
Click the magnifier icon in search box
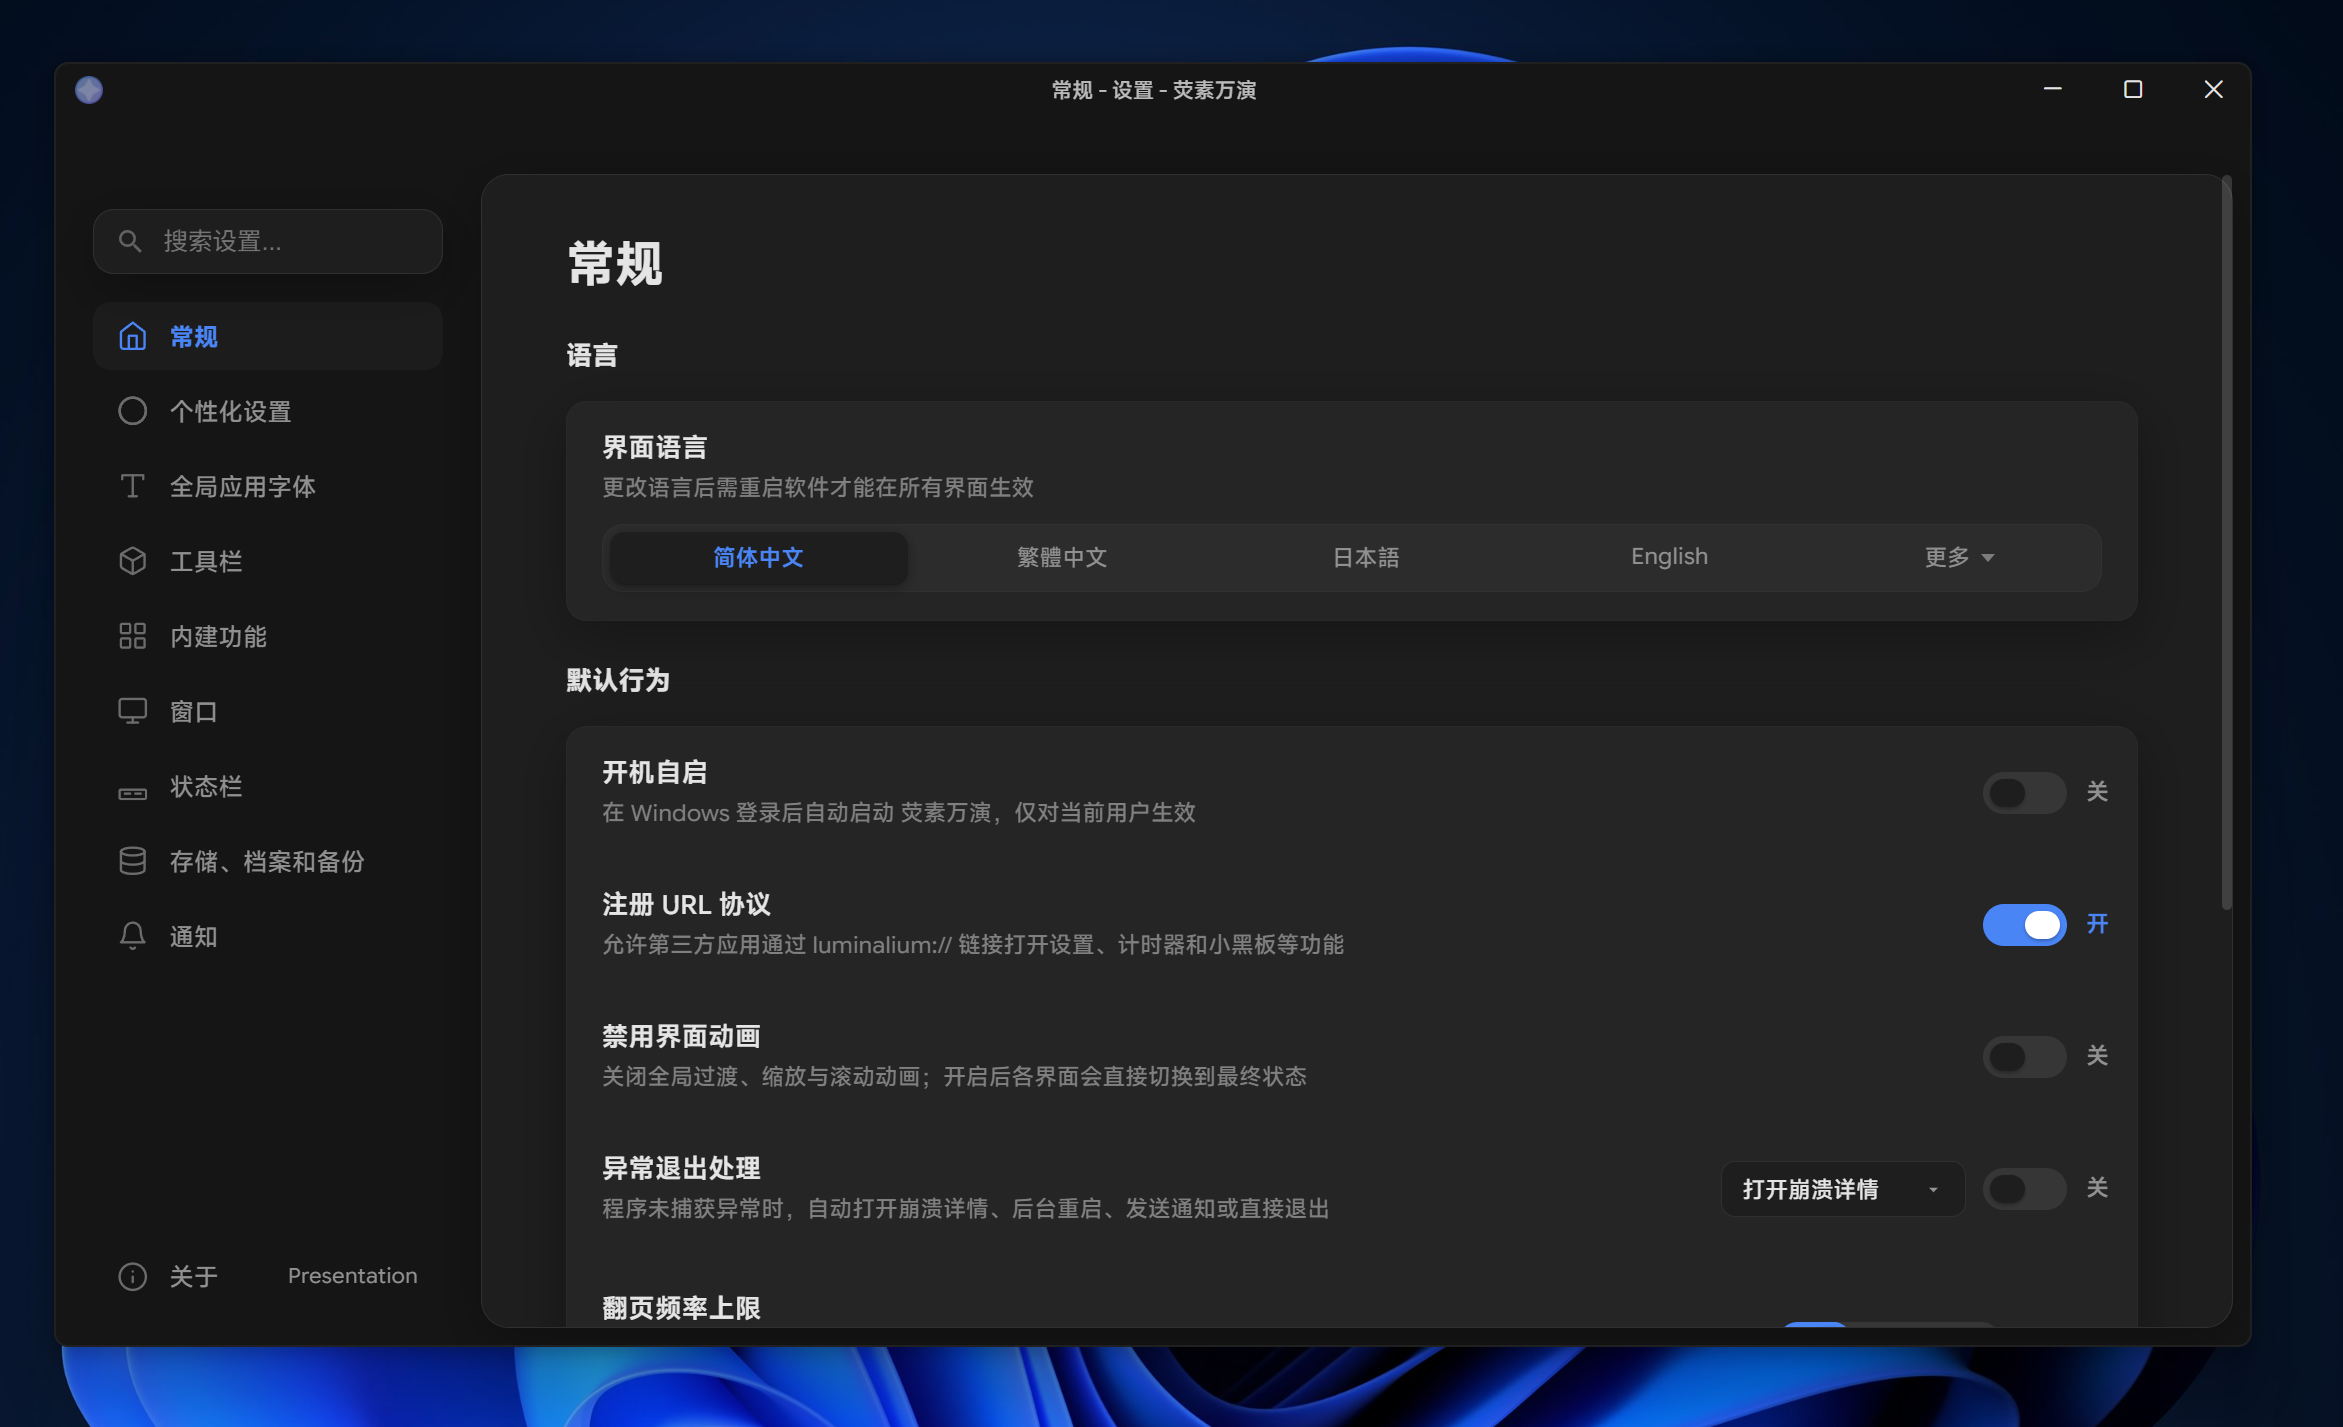click(x=130, y=241)
